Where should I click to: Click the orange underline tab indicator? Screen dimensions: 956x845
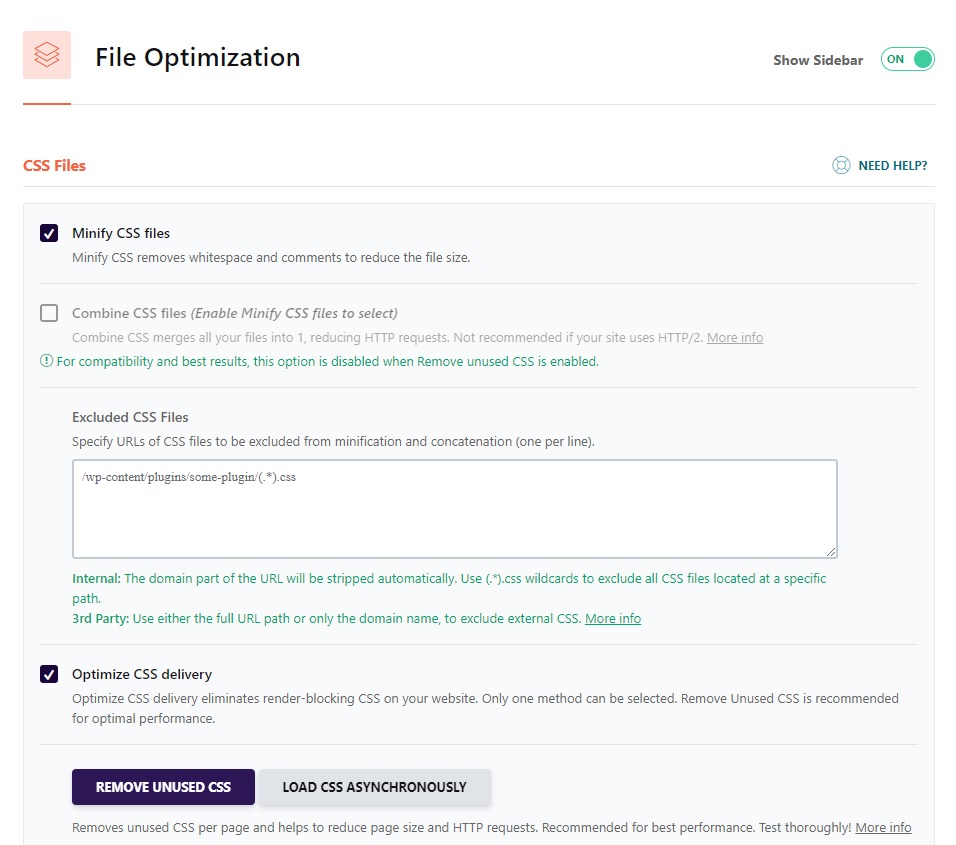click(47, 103)
